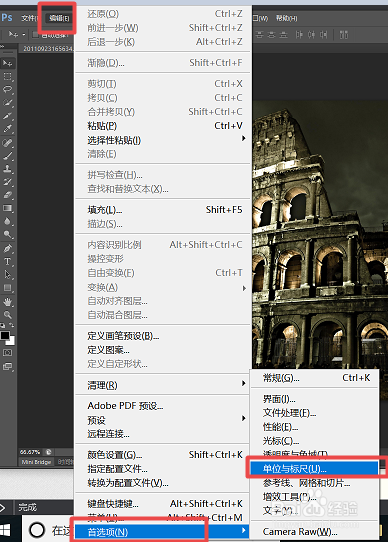This screenshot has height=542, width=388.
Task: Select 文件处理(F)... preferences entry
Action: 314,413
